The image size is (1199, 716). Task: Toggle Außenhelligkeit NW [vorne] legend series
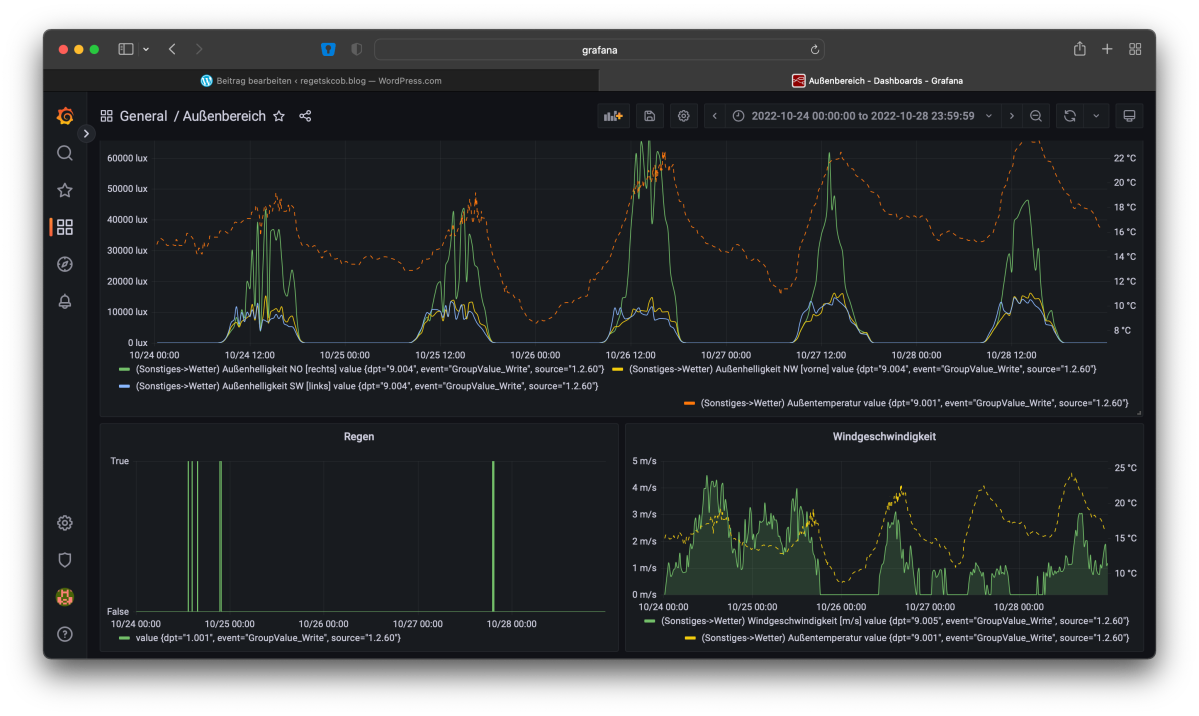863,369
